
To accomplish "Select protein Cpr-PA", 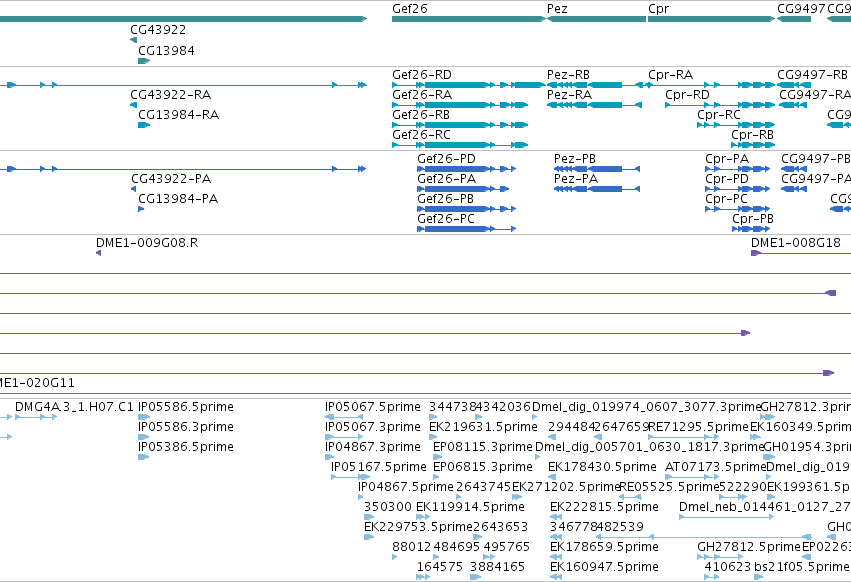I will (727, 159).
